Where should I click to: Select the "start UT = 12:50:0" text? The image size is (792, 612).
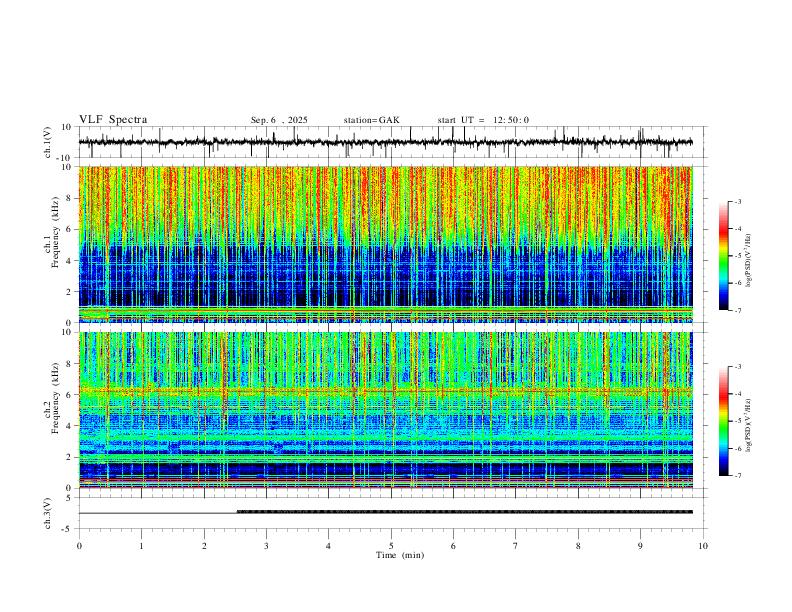tap(483, 120)
